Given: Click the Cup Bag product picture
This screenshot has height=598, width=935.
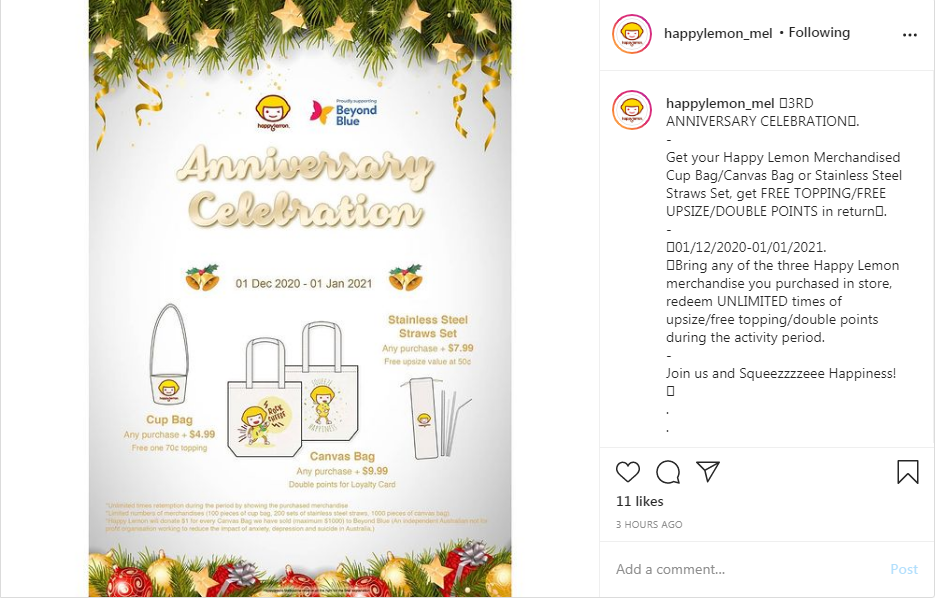Looking at the screenshot, I should [169, 355].
